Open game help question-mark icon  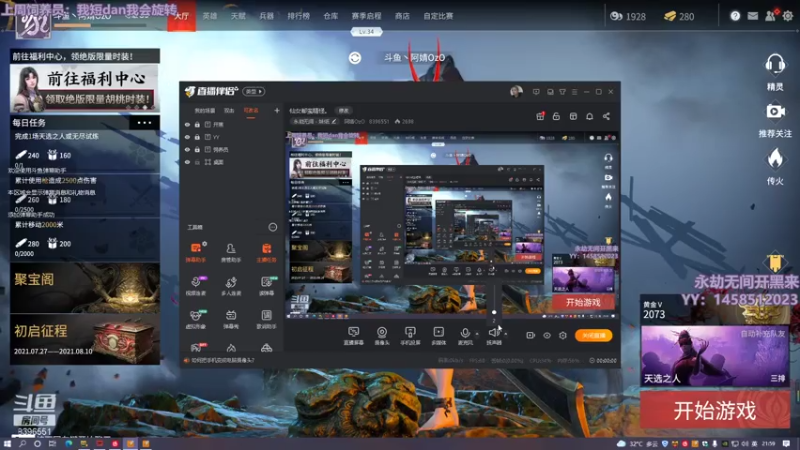[x=735, y=16]
